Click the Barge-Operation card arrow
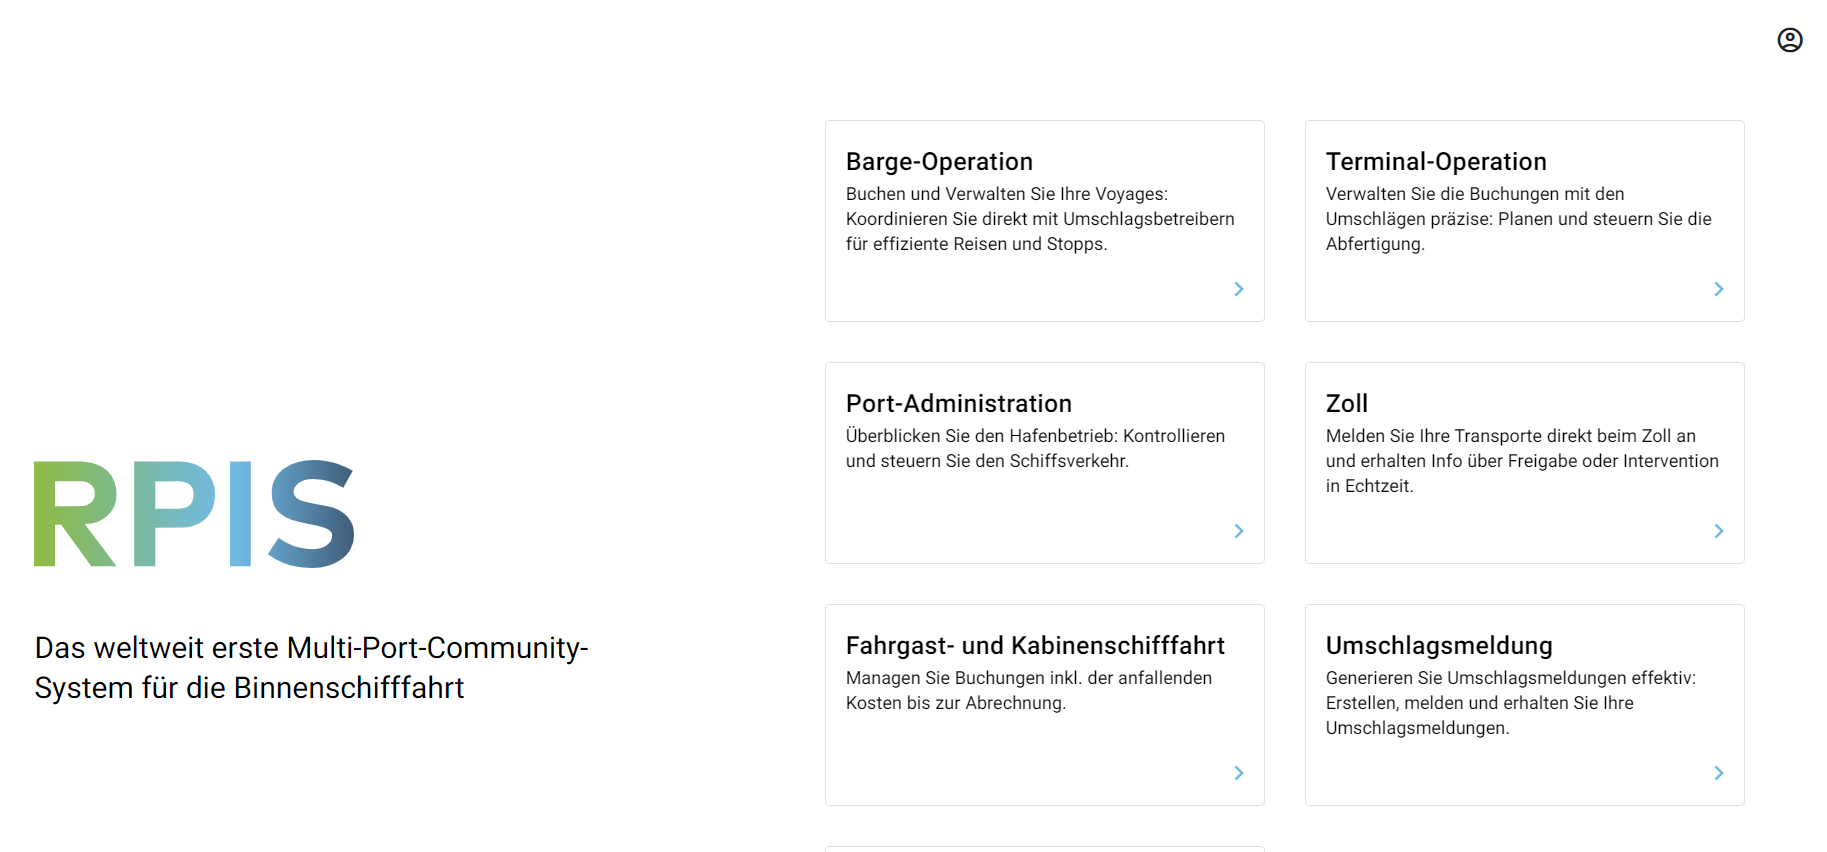Screen dimensions: 1827x852 pos(1238,289)
